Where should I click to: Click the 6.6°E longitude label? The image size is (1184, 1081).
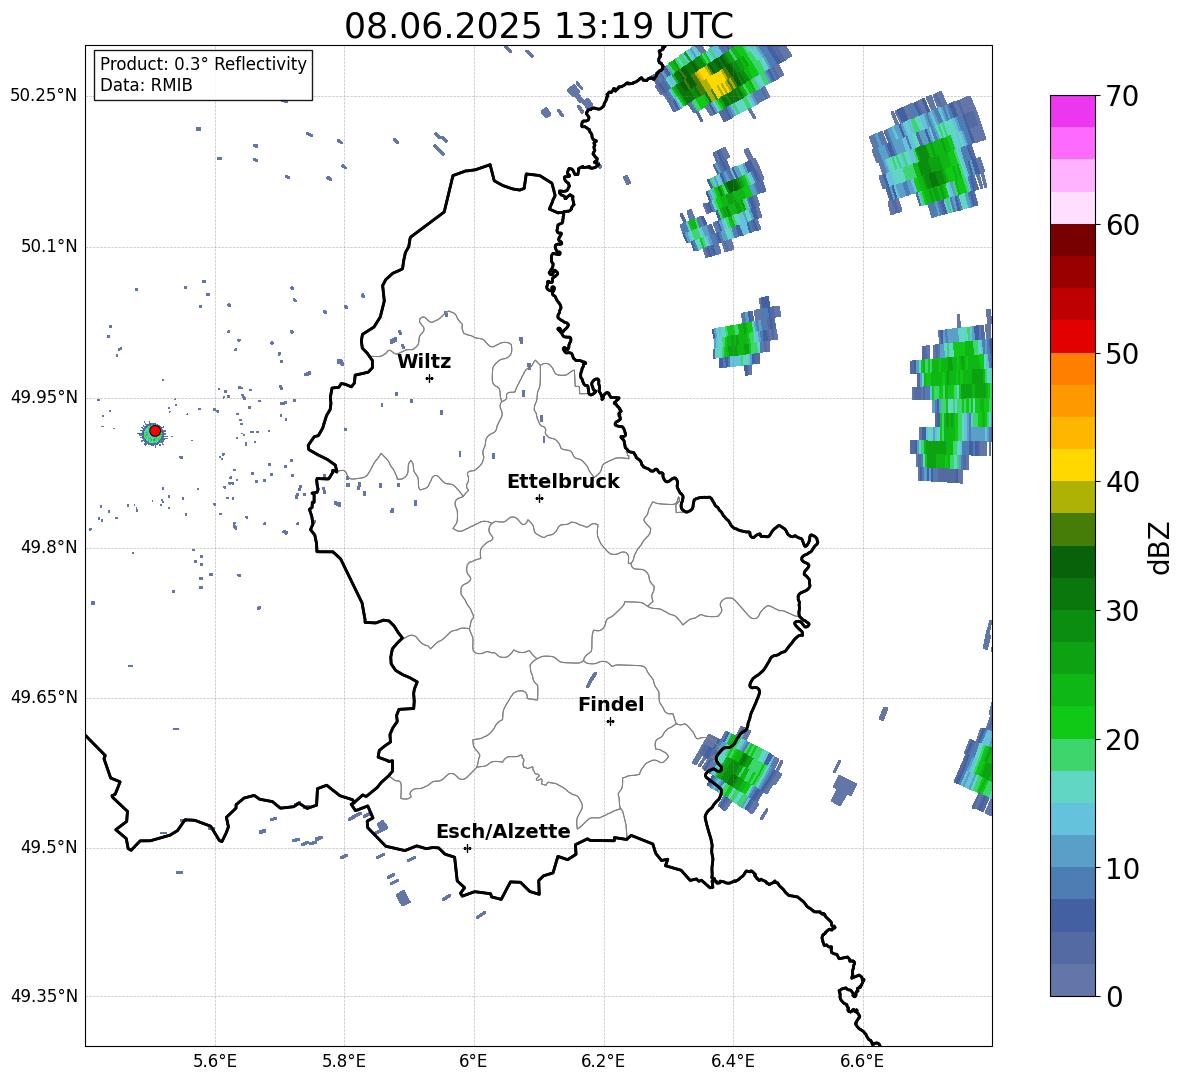click(862, 1061)
